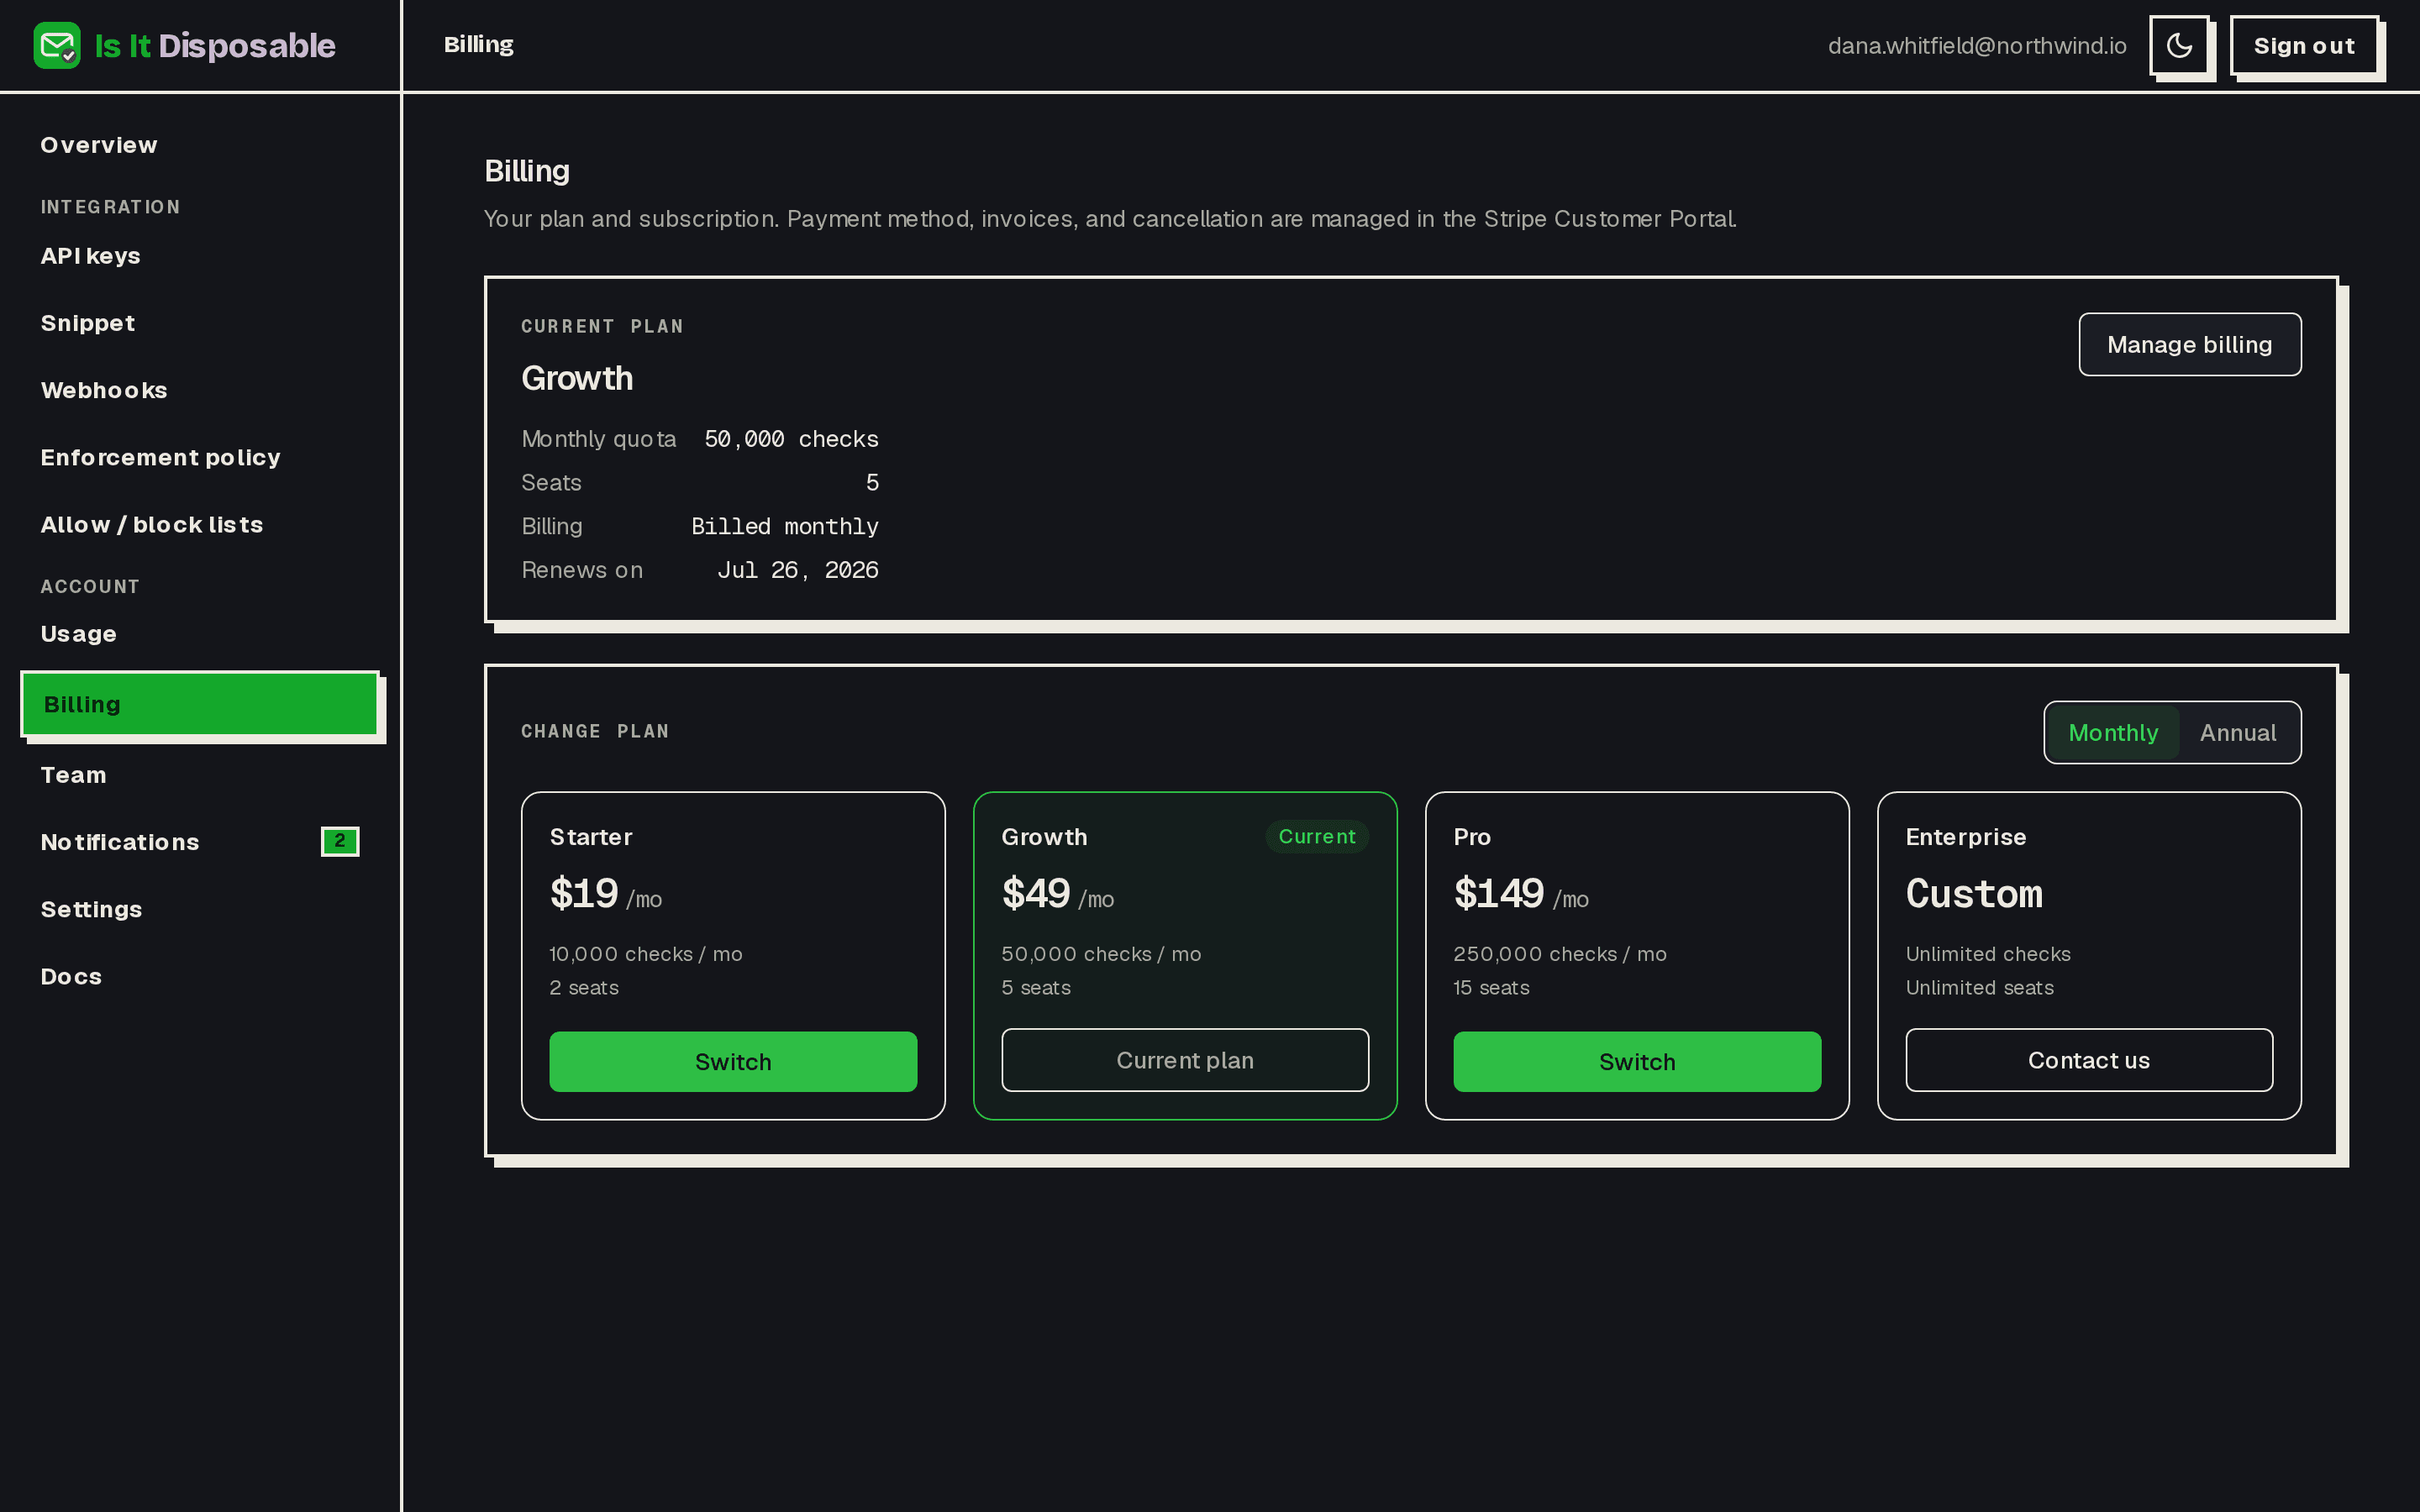Click the renewal date Jul 26, 2026
The height and width of the screenshot is (1512, 2420).
pos(798,570)
